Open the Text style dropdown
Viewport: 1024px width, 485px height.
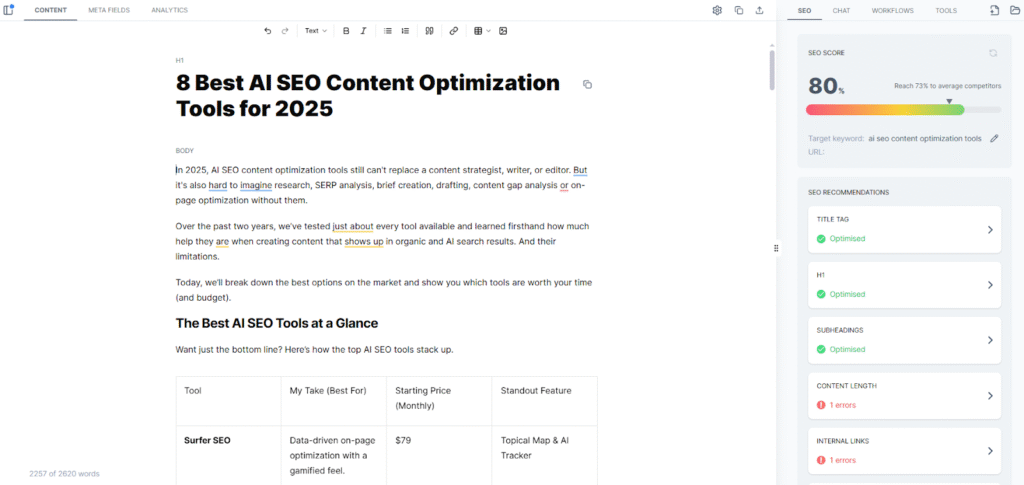[x=315, y=31]
